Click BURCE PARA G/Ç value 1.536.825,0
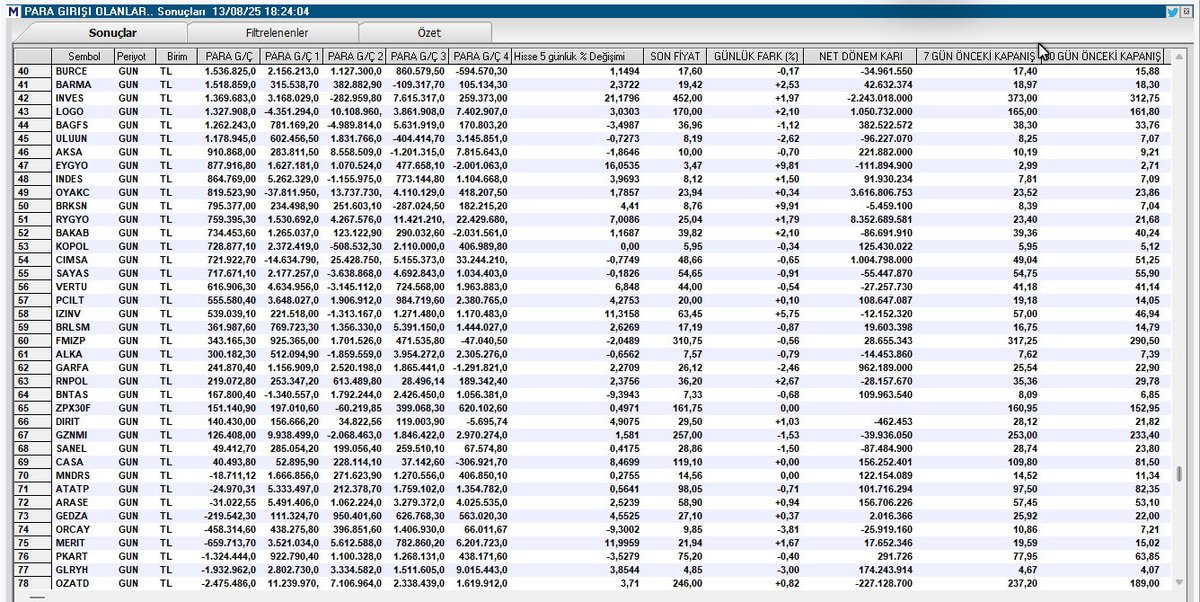The height and width of the screenshot is (602, 1200). (230, 72)
